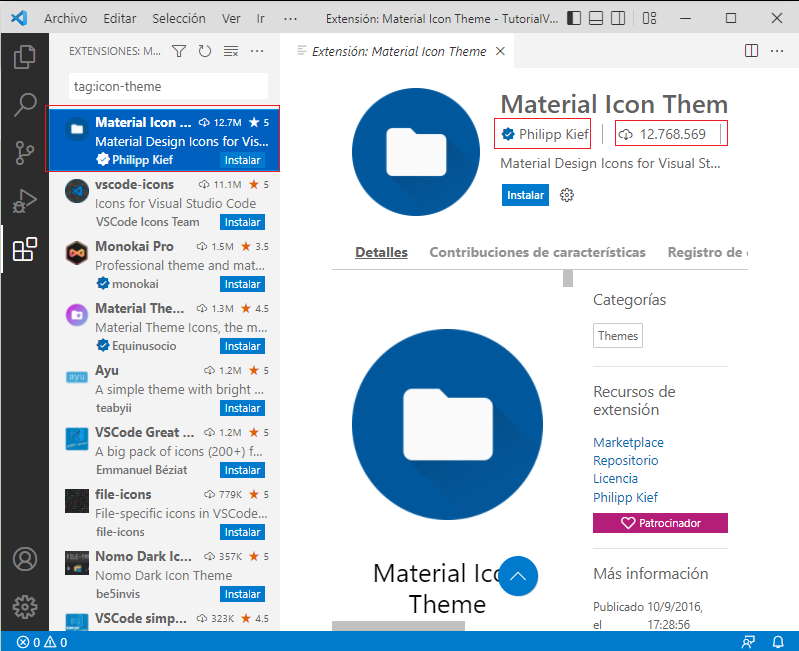799x651 pixels.
Task: Expand the hidden menu bar items ellipsis
Action: click(290, 19)
